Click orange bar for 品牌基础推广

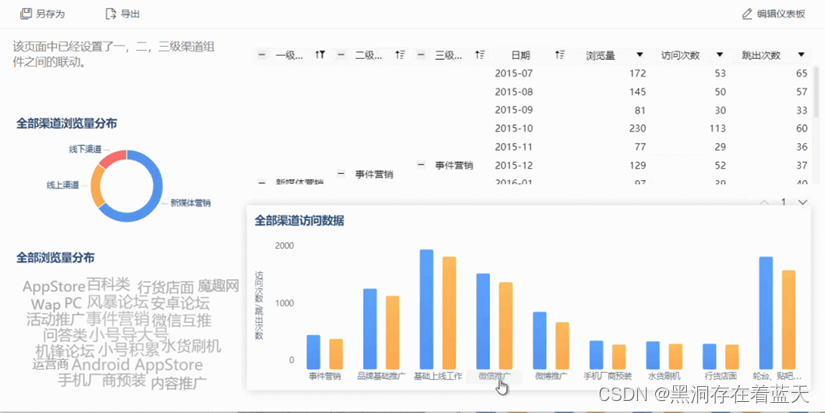point(393,333)
